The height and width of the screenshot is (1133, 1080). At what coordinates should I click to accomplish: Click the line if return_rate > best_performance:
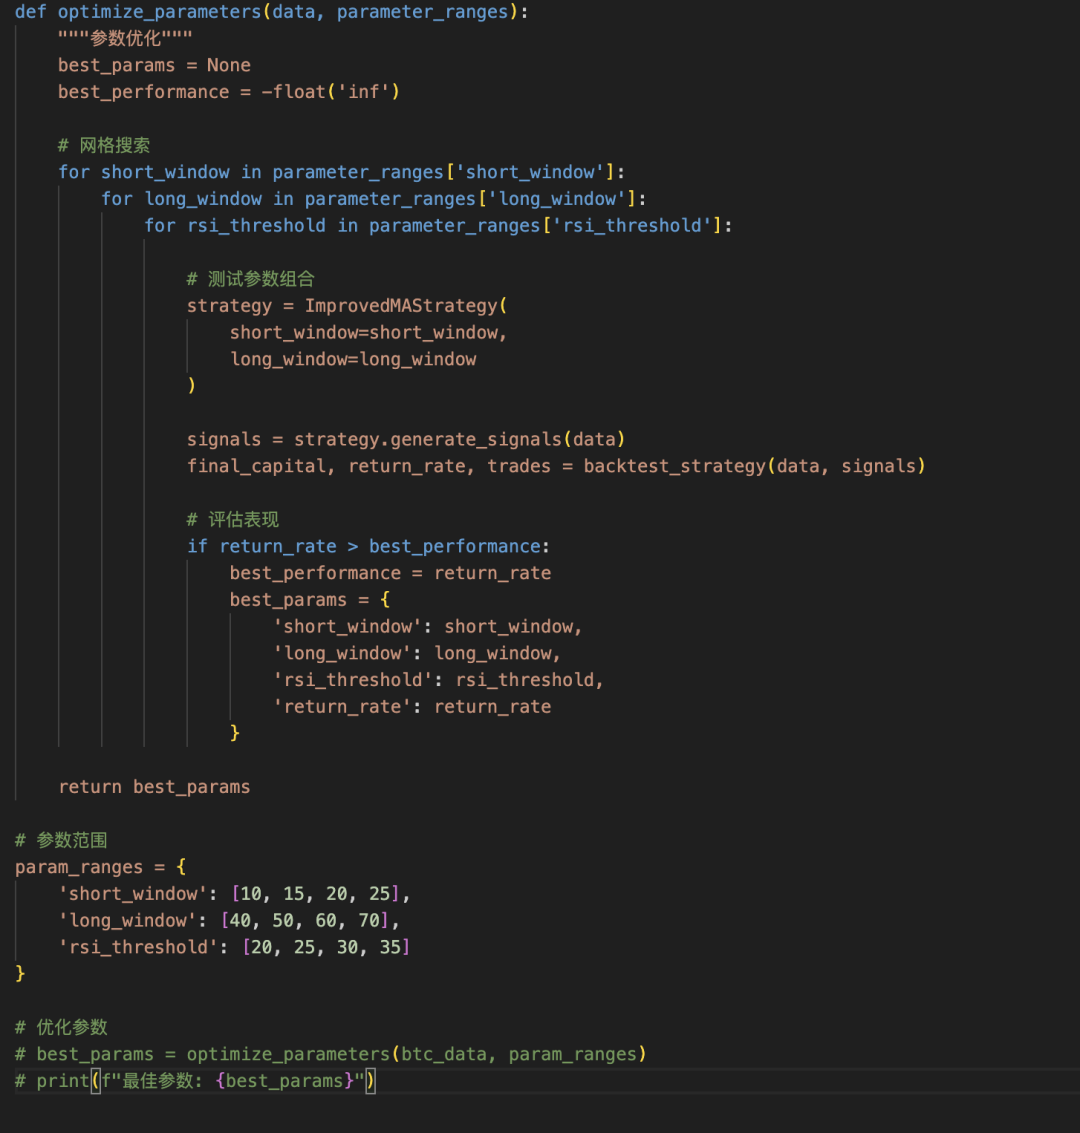368,546
